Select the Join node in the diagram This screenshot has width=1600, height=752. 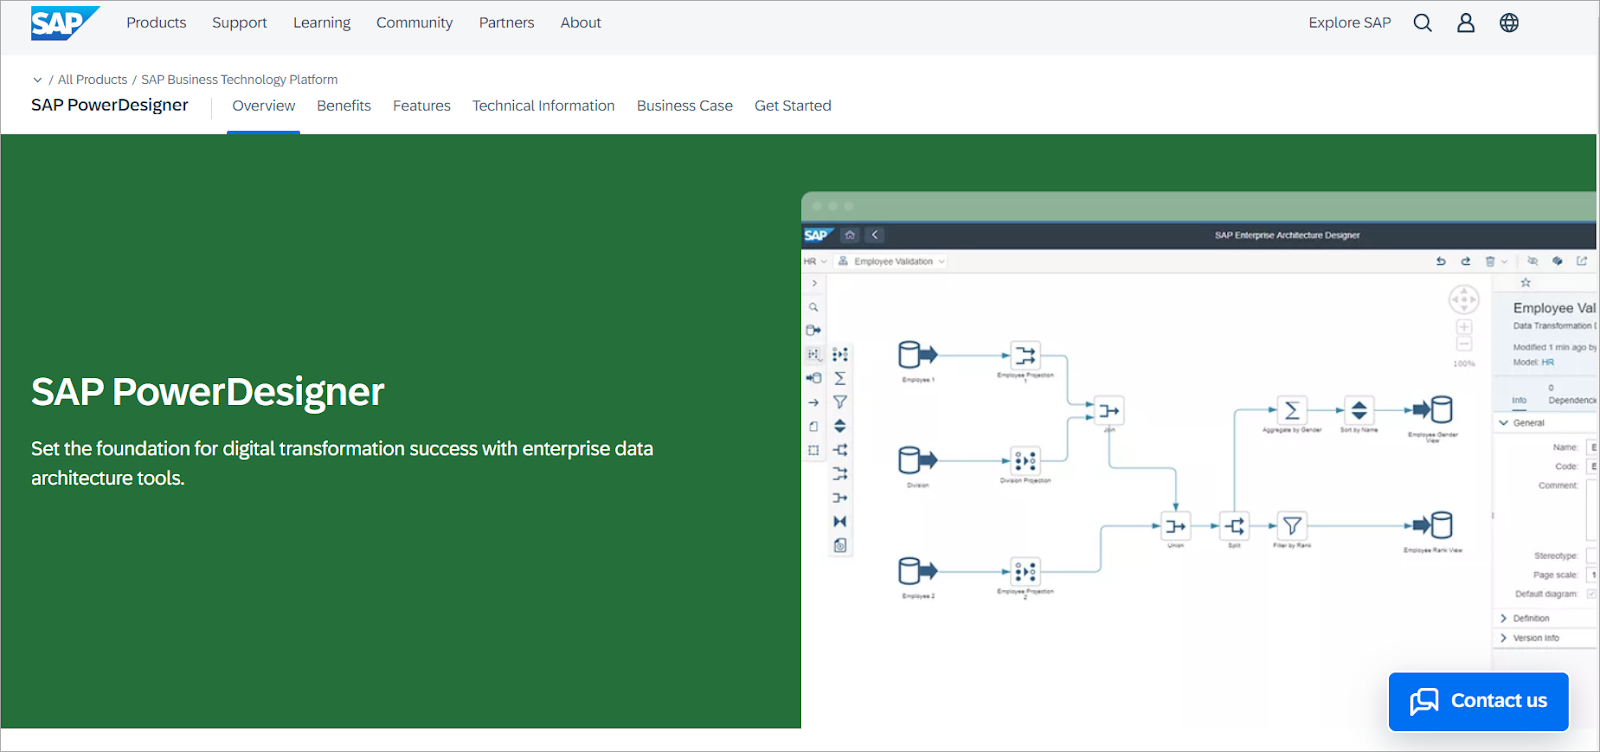[x=1109, y=410]
